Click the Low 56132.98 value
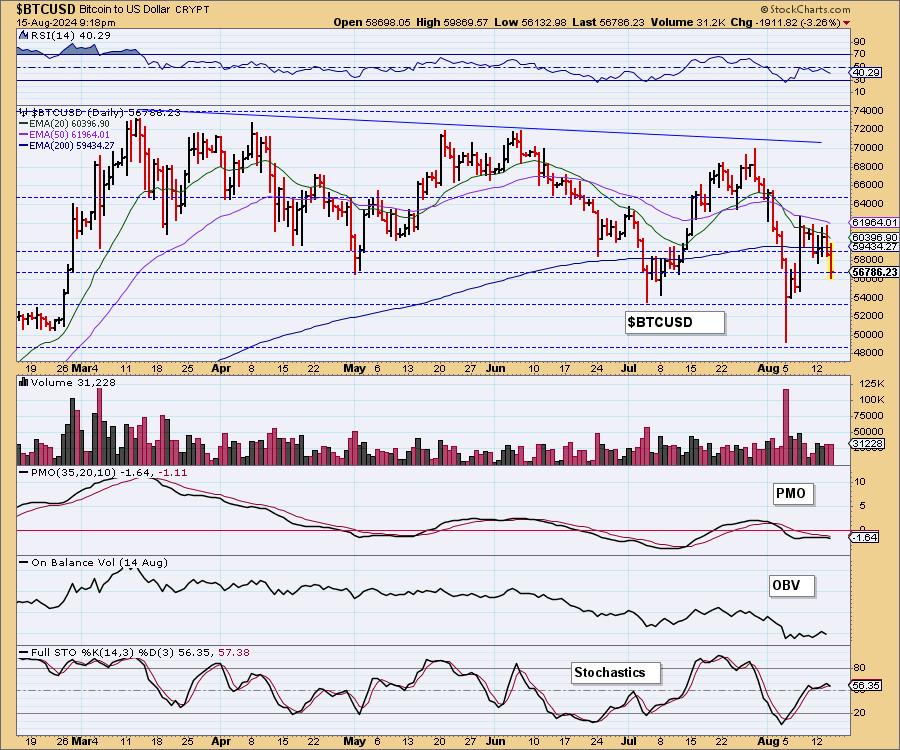The width and height of the screenshot is (900, 750). point(530,22)
